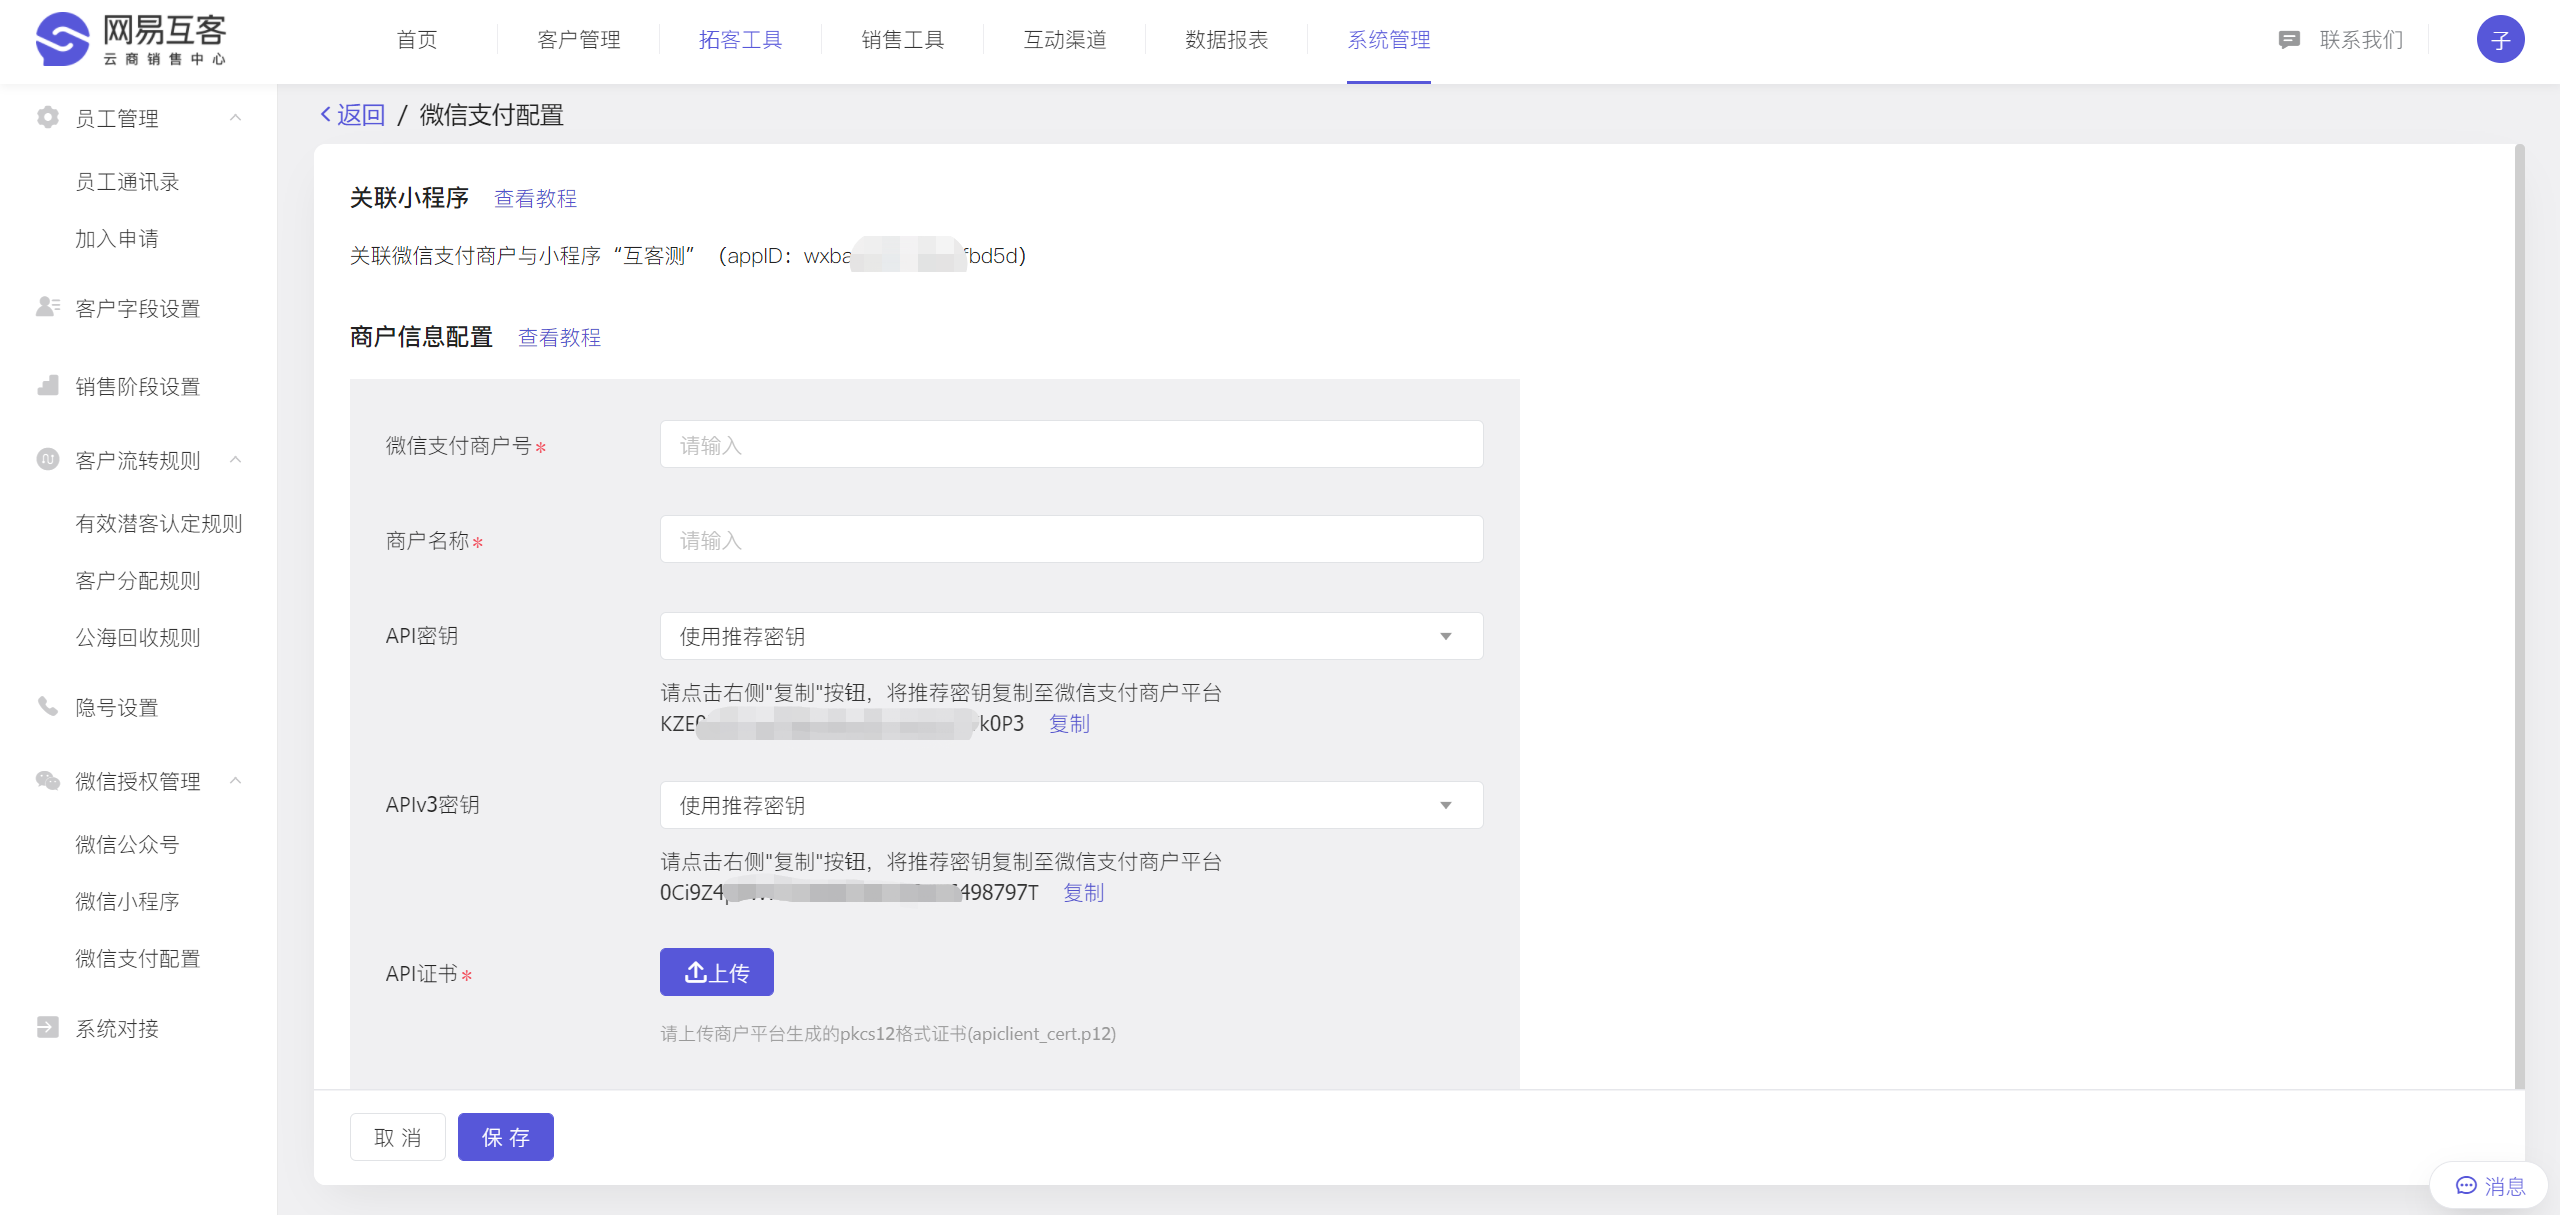The image size is (2560, 1215).
Task: Open 隐号设置 in sidebar
Action: tap(117, 708)
